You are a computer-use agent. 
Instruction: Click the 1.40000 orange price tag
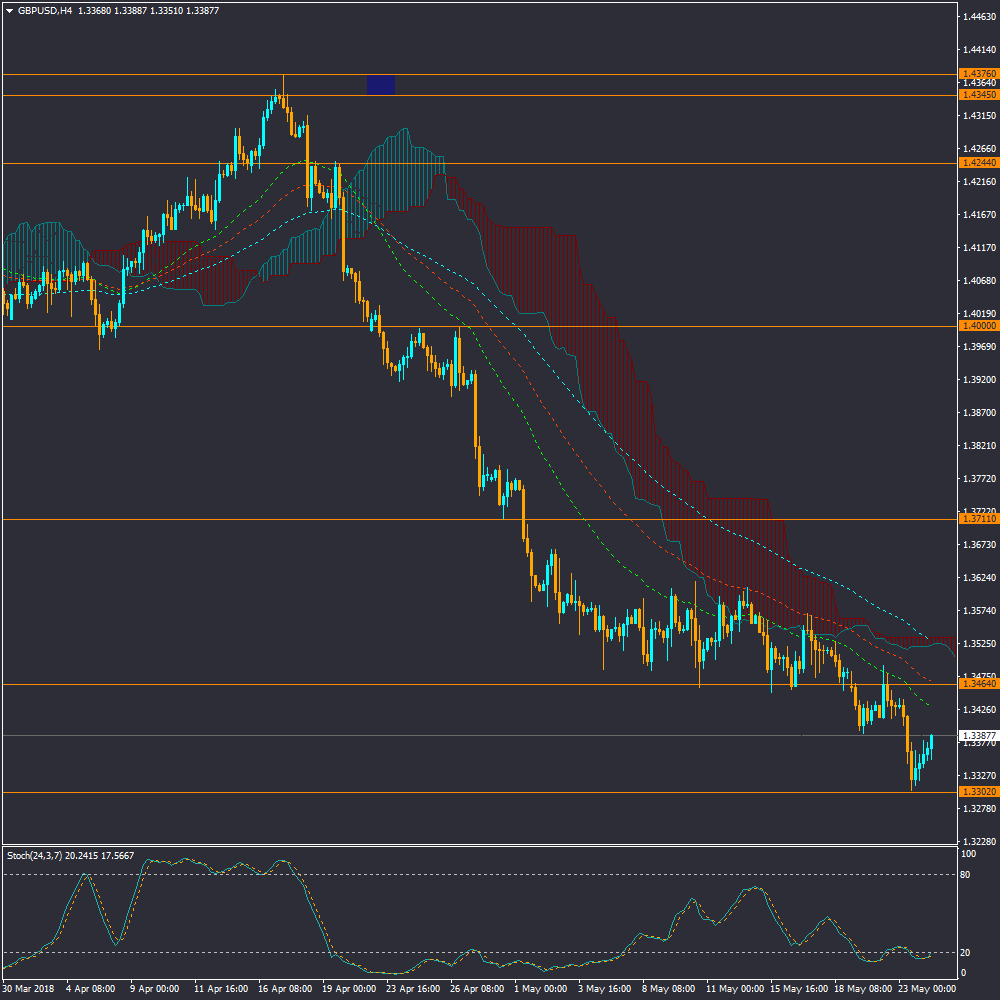pyautogui.click(x=977, y=326)
